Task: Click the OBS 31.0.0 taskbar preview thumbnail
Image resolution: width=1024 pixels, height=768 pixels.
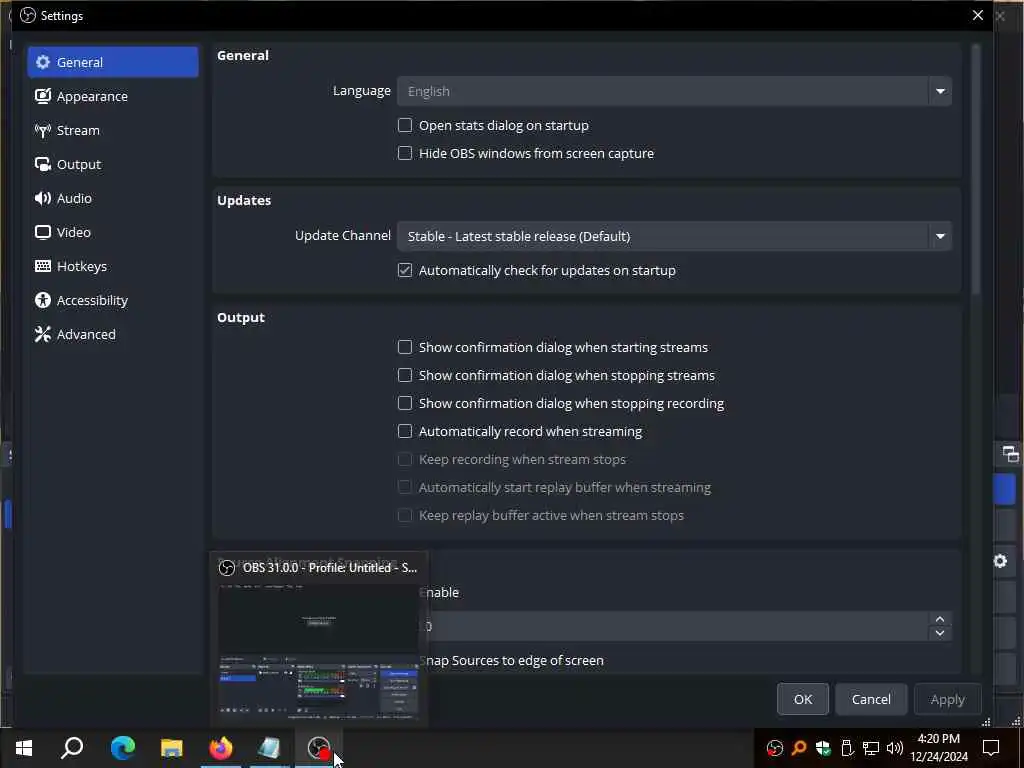Action: point(319,639)
